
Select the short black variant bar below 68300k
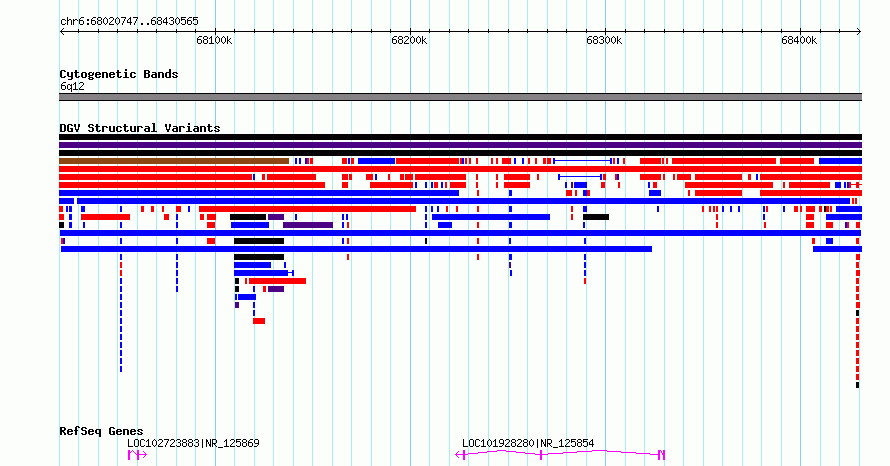[596, 217]
